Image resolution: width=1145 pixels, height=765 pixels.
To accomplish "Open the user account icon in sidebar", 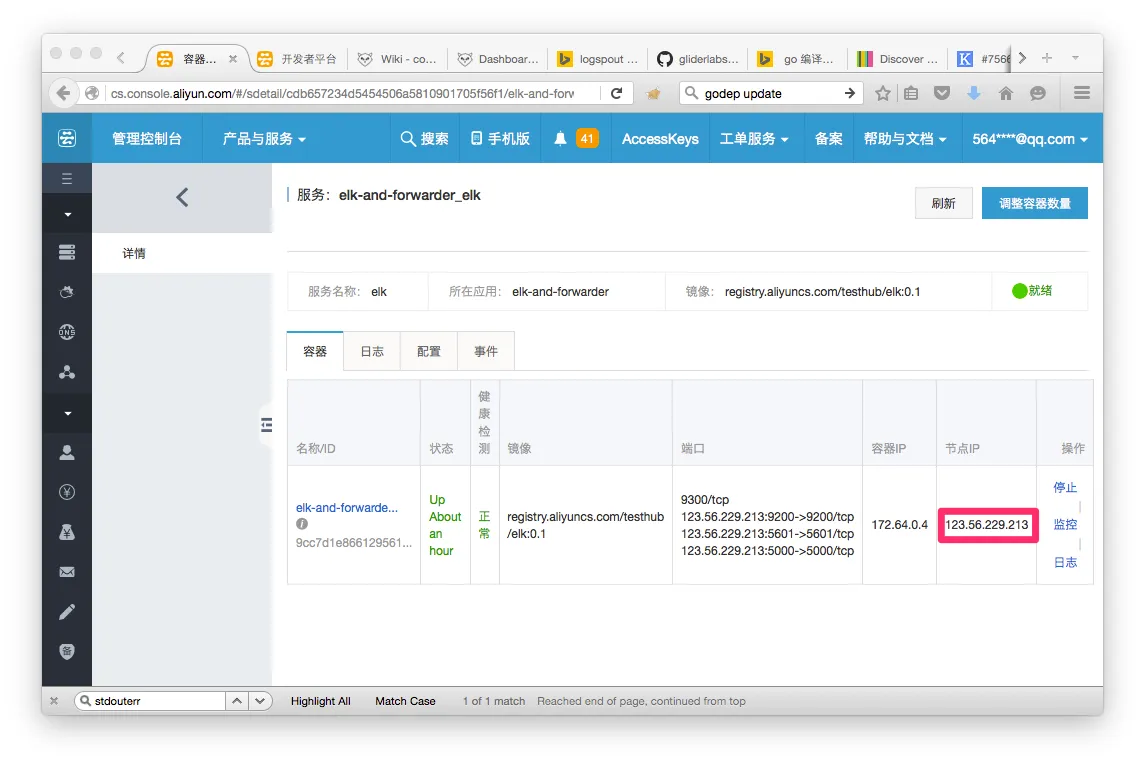I will click(66, 453).
